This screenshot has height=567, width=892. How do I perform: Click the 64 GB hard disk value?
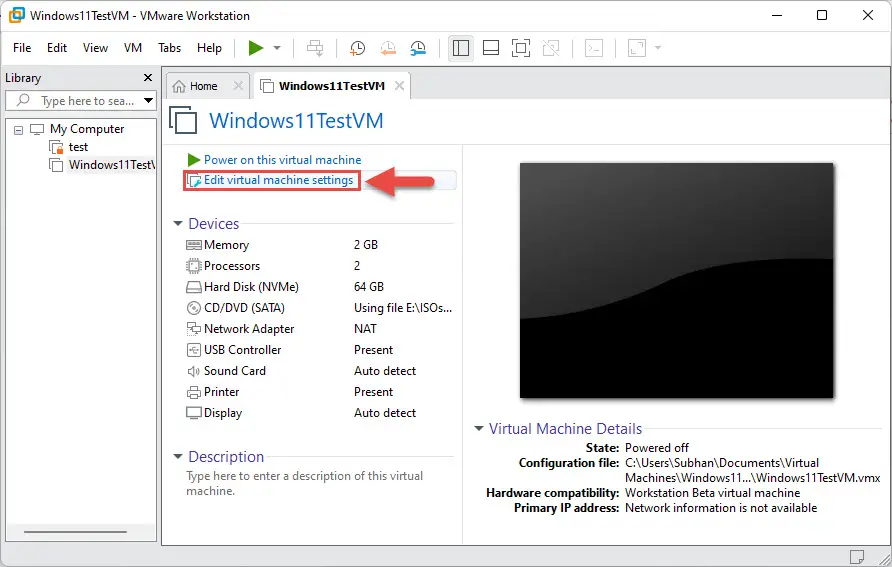tap(369, 287)
